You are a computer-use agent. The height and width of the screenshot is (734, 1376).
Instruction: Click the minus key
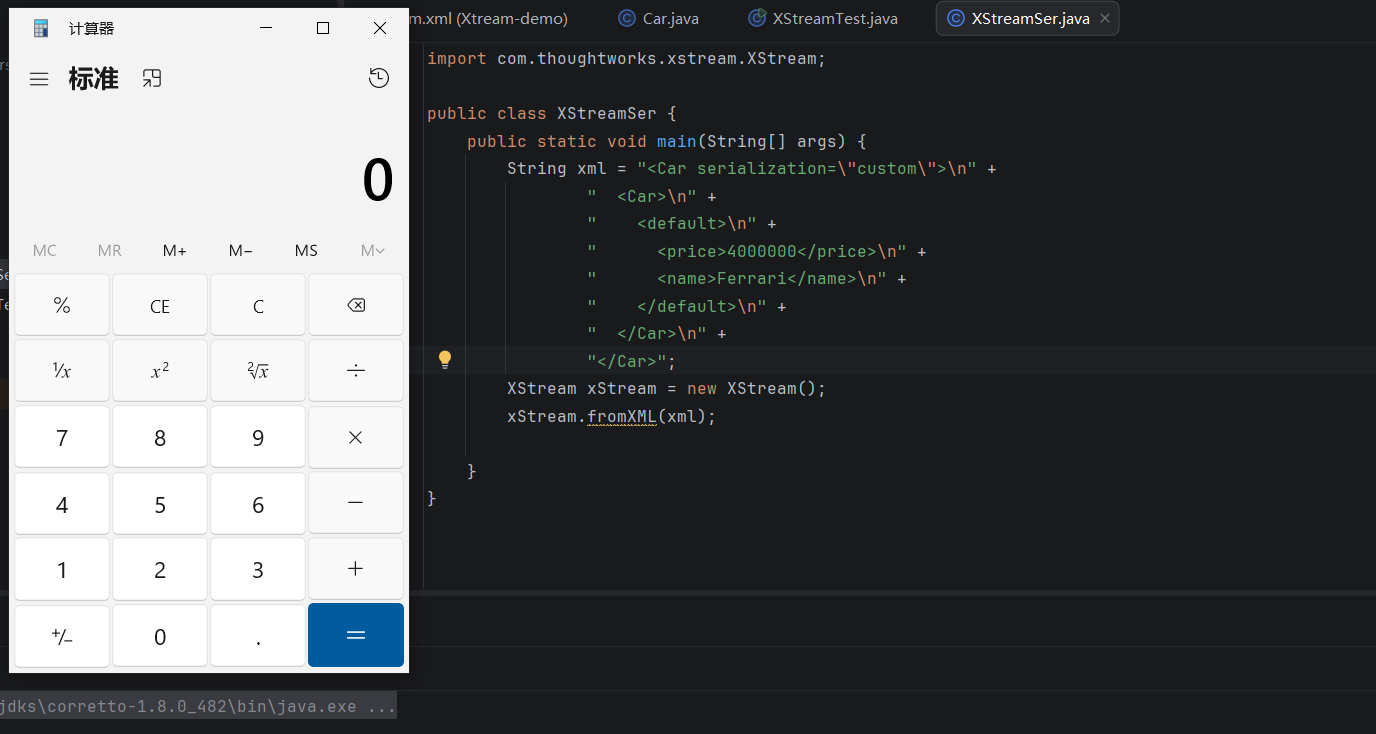tap(356, 503)
